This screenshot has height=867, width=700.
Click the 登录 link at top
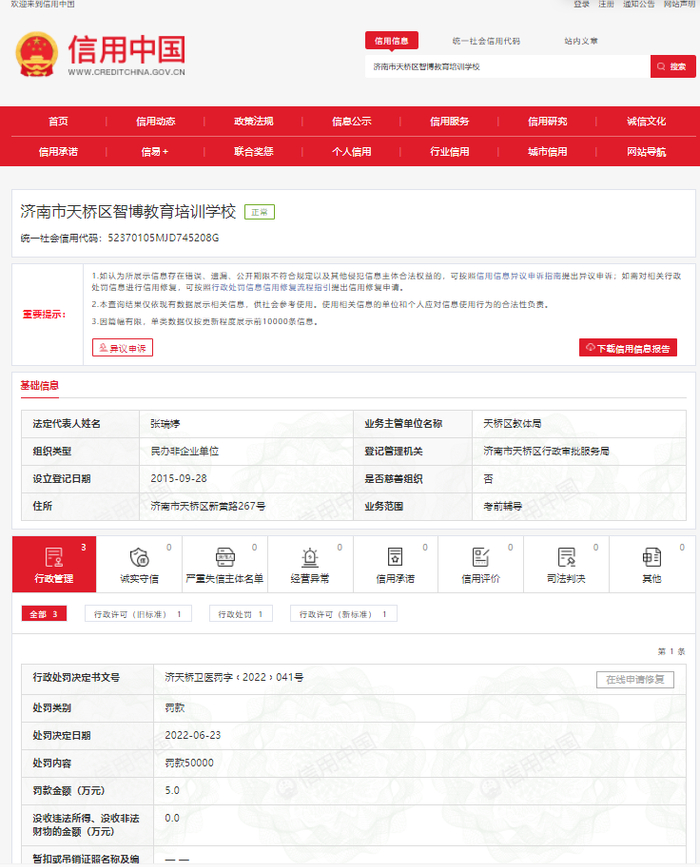(581, 4)
